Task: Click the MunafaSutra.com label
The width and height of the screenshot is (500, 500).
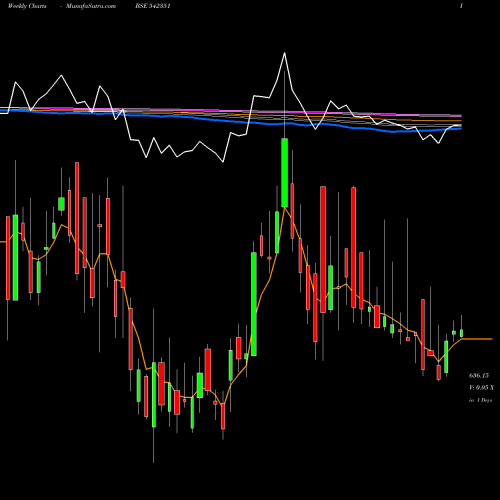Action: [x=91, y=6]
